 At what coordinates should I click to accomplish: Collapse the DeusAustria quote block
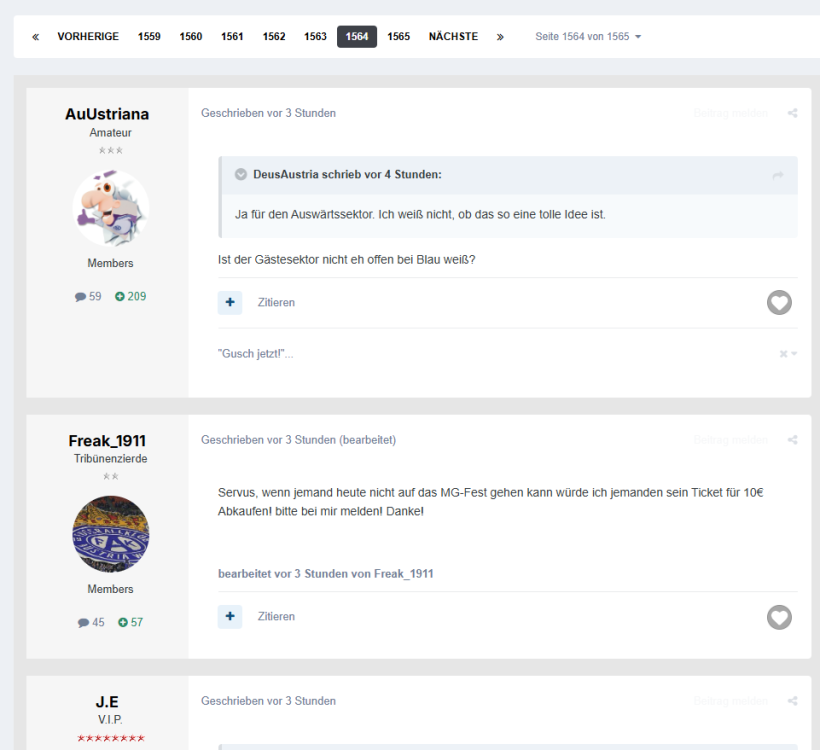point(240,175)
